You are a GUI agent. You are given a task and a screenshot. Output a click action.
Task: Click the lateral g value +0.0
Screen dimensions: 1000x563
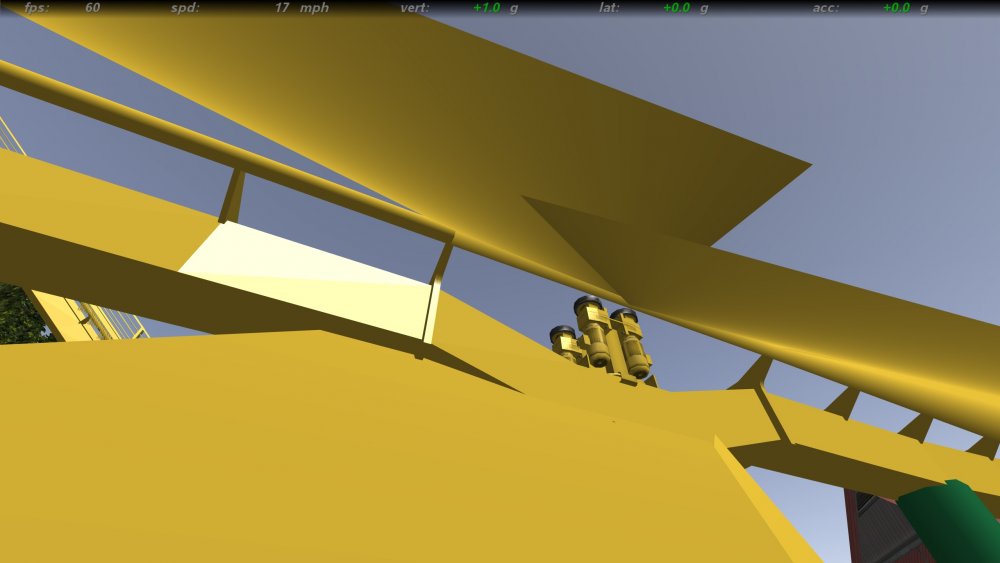click(x=676, y=8)
